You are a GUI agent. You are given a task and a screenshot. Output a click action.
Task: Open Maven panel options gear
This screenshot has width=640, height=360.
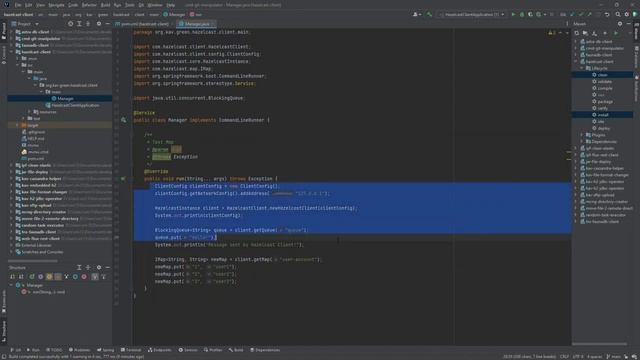tap(620, 24)
